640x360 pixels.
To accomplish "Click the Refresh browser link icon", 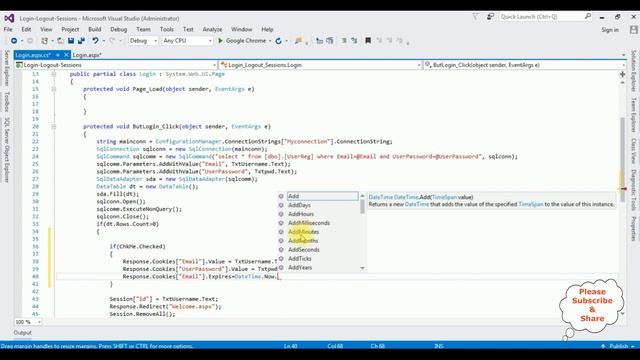I will 278,41.
